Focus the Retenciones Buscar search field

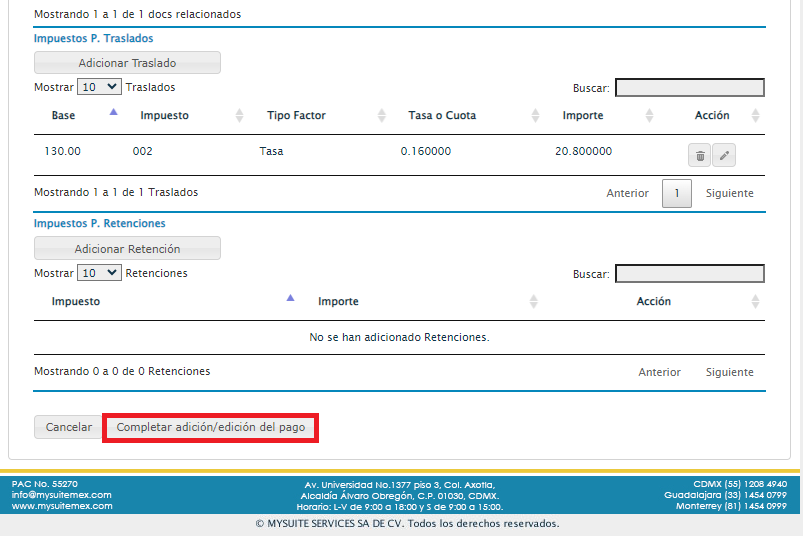[689, 274]
